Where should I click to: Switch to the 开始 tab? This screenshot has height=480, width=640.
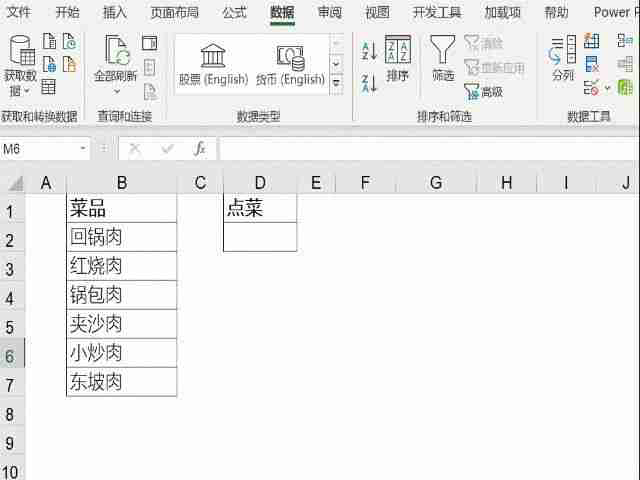(x=67, y=12)
